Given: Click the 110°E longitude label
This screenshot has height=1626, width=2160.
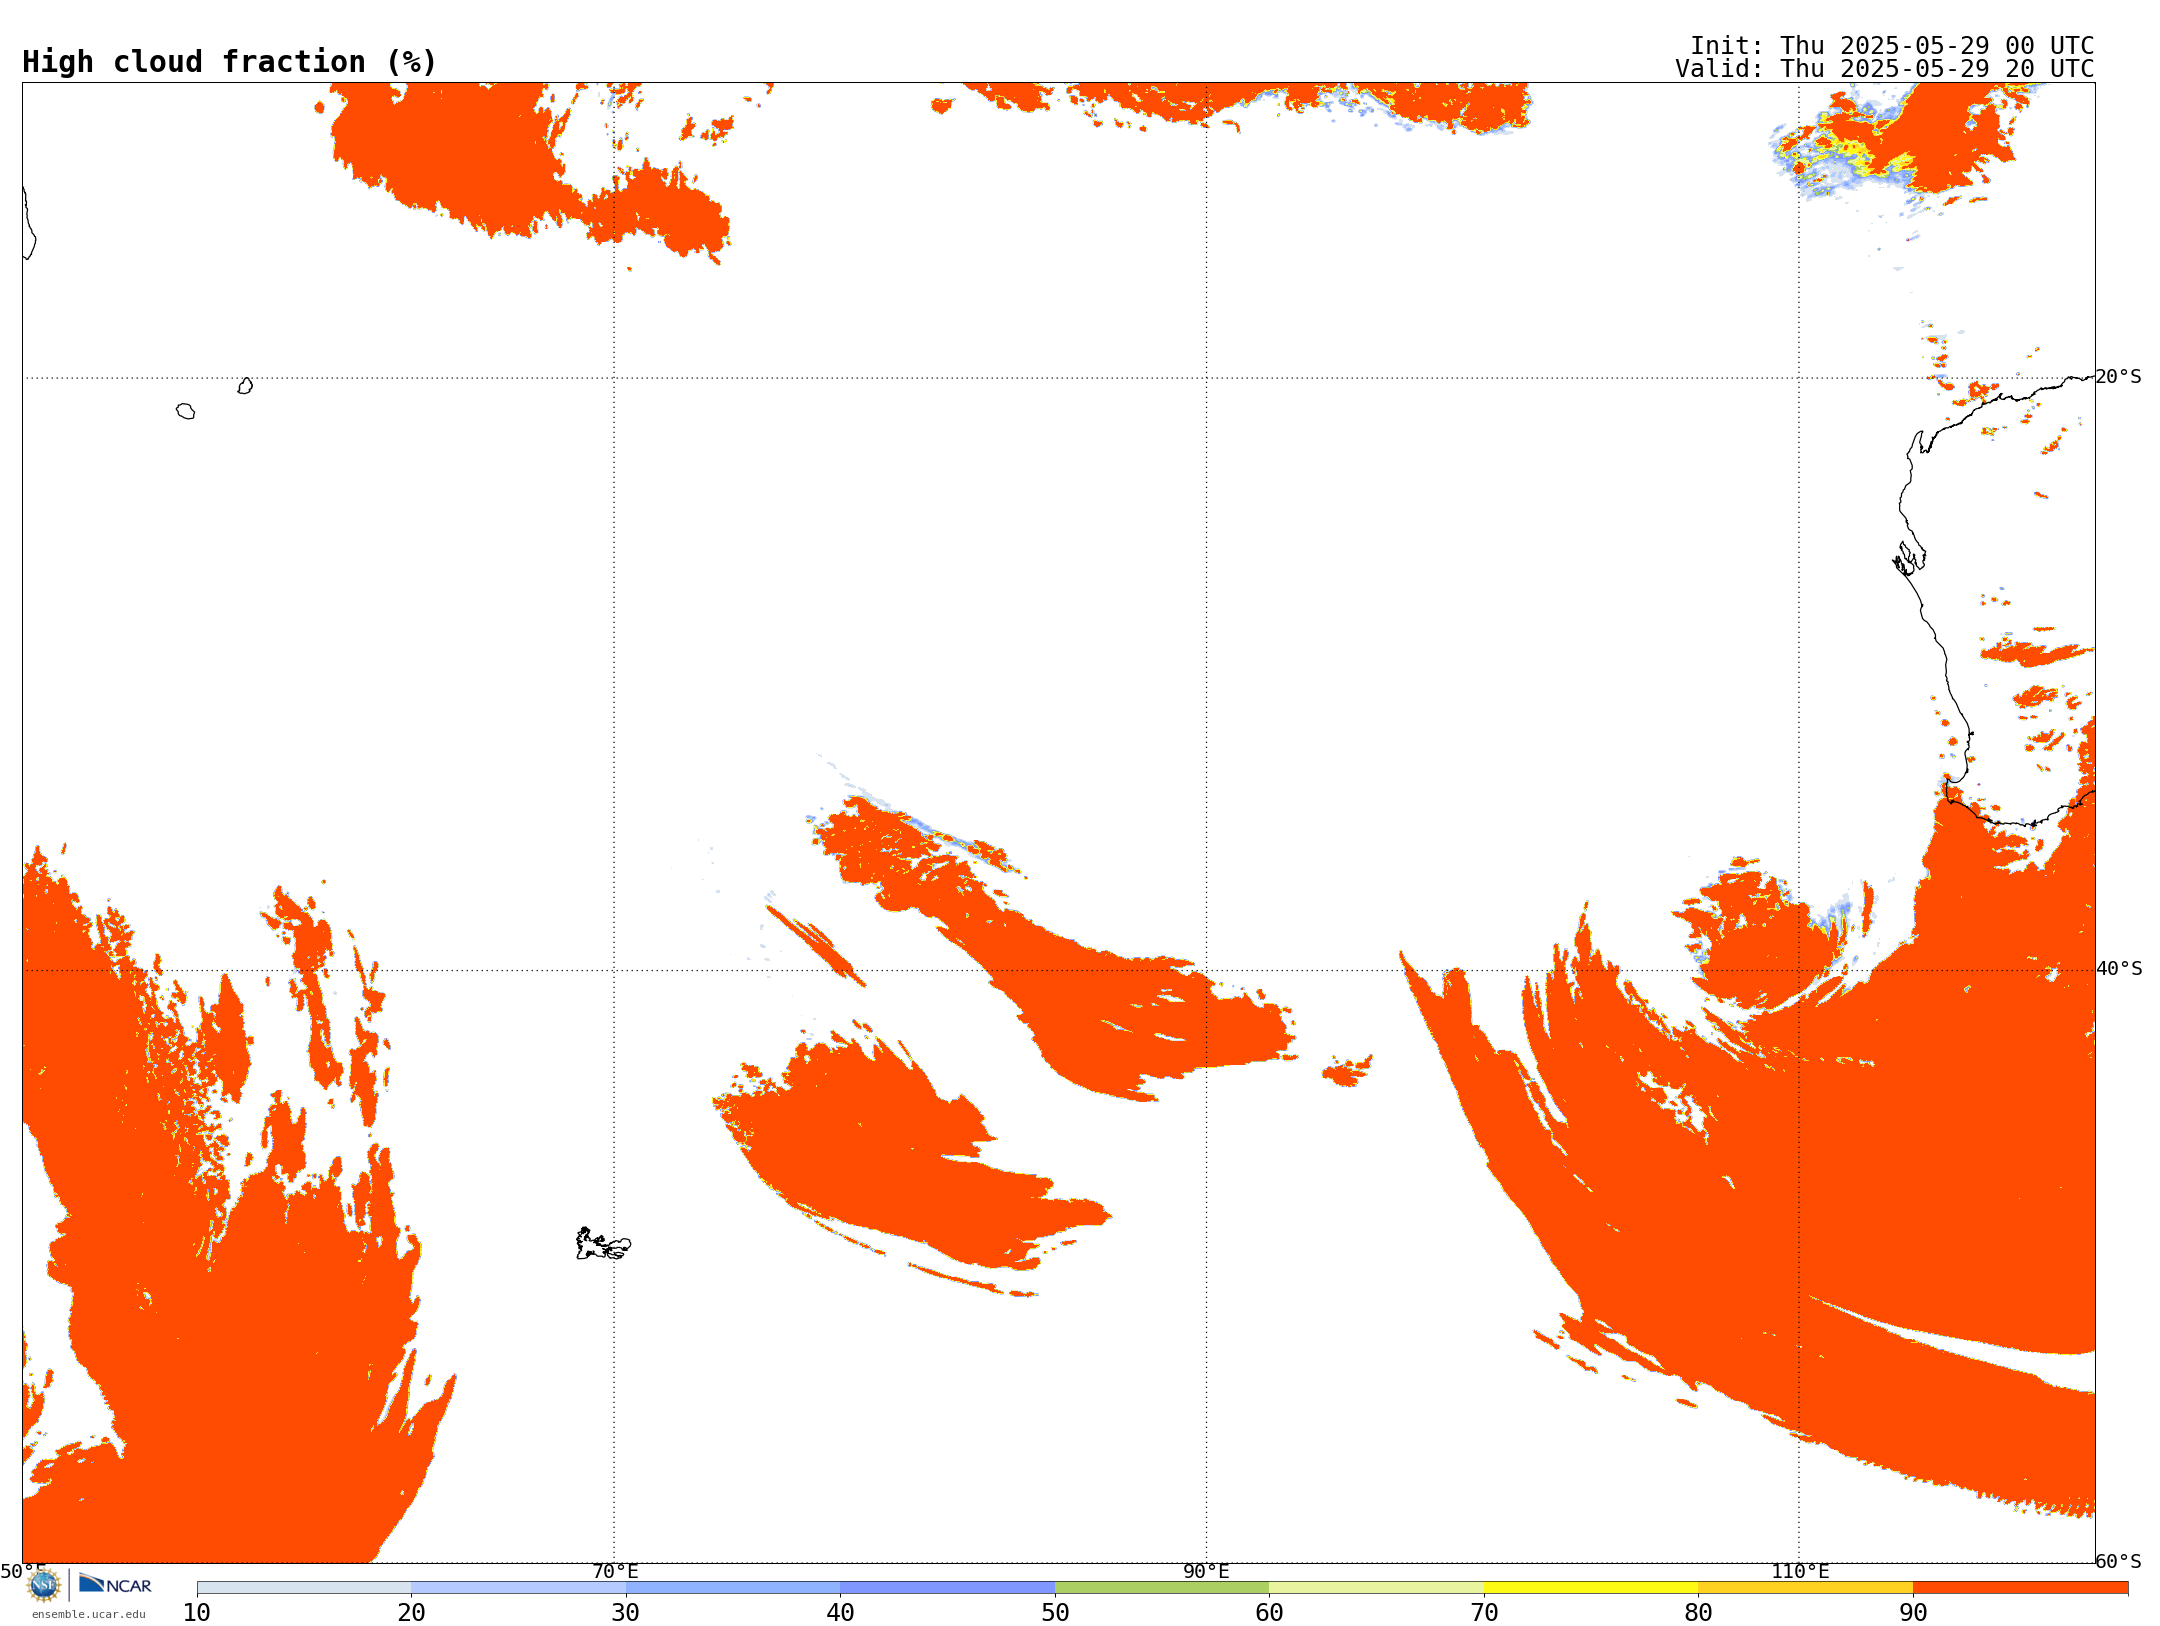Looking at the screenshot, I should pyautogui.click(x=1800, y=1571).
